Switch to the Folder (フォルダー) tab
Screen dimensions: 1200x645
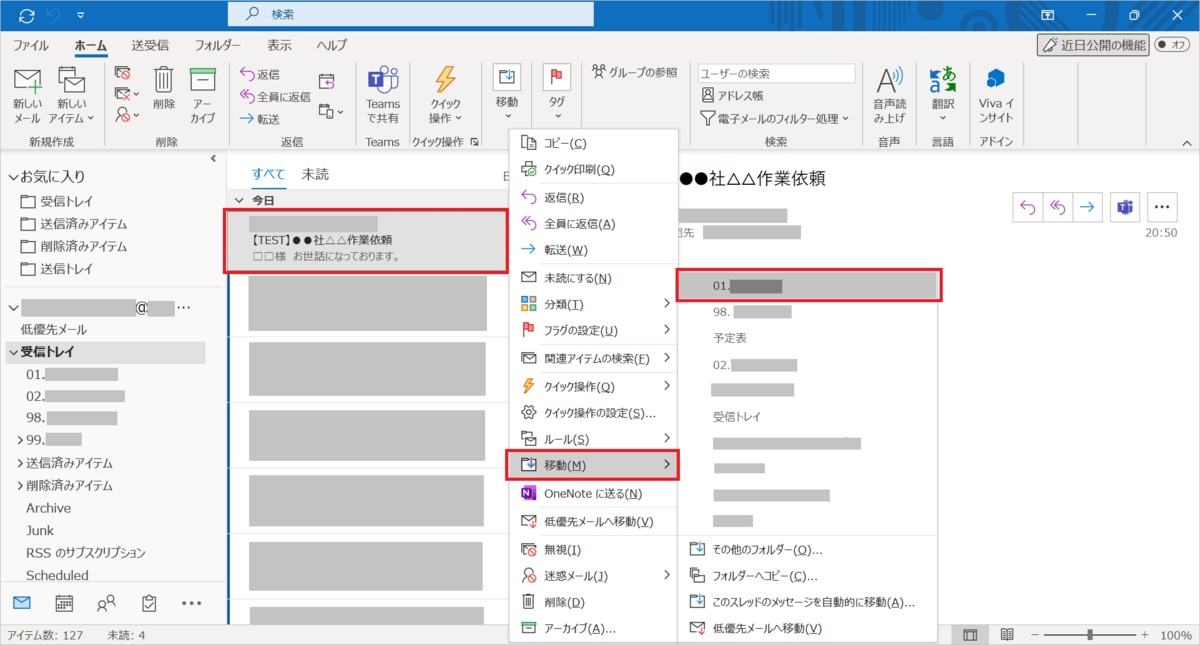coord(217,45)
